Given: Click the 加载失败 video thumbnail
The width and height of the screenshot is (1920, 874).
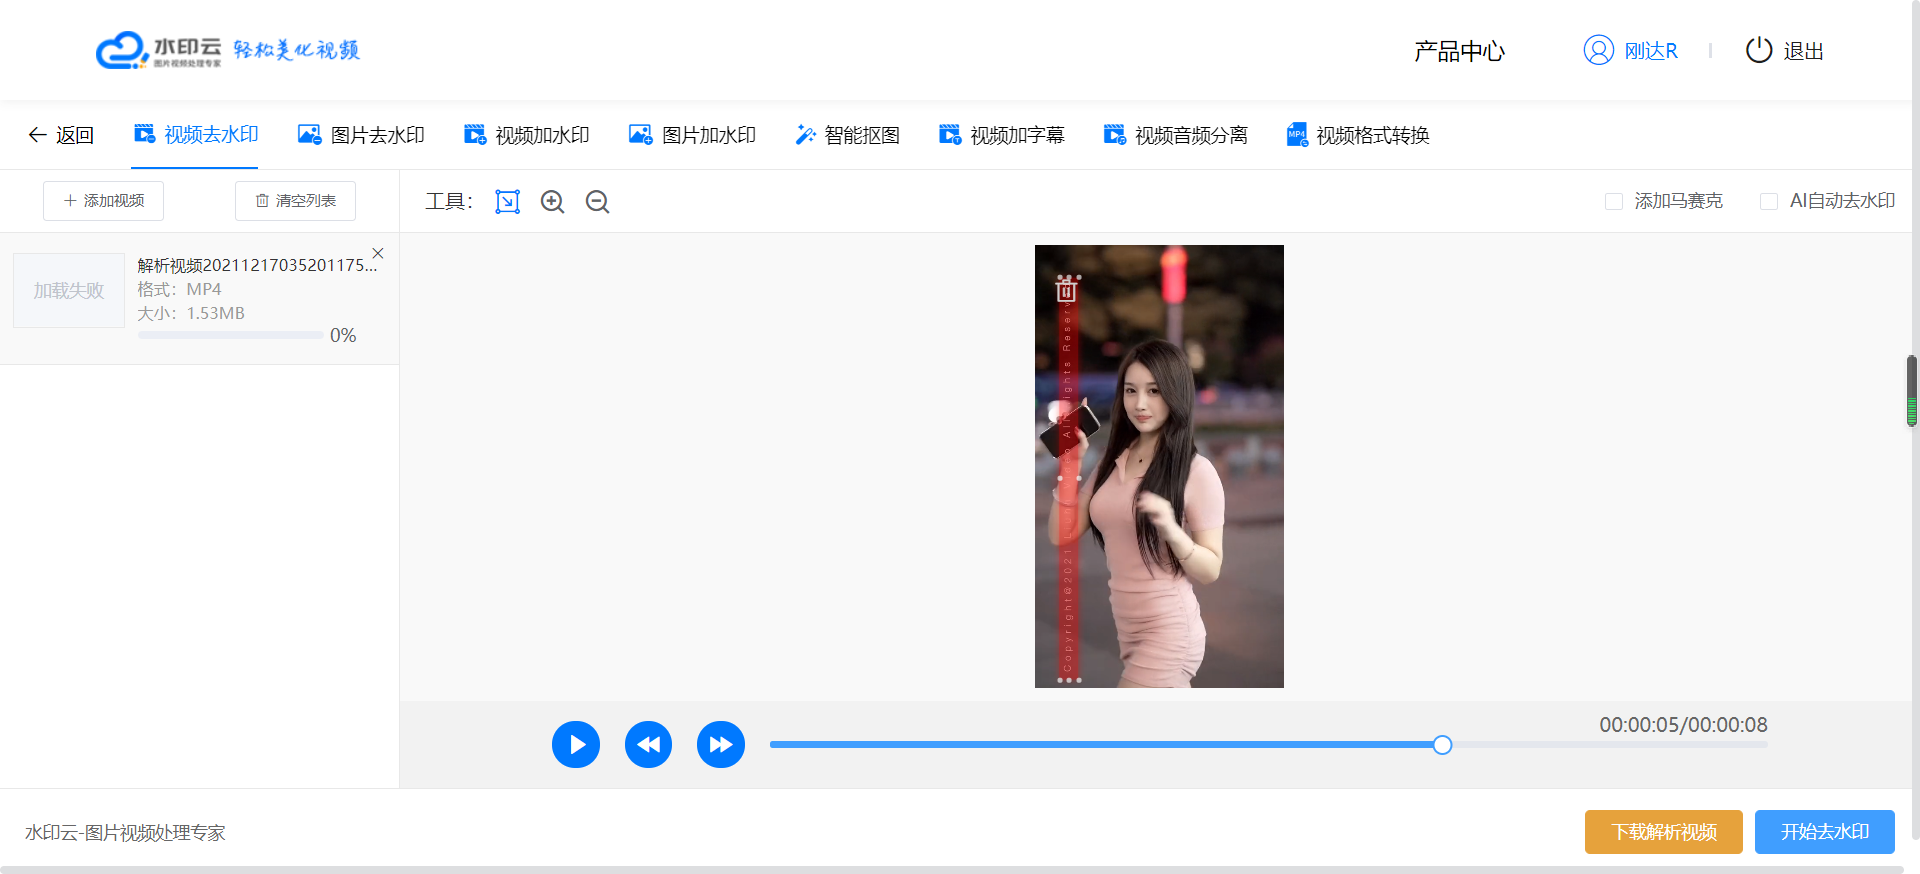Looking at the screenshot, I should (x=69, y=291).
